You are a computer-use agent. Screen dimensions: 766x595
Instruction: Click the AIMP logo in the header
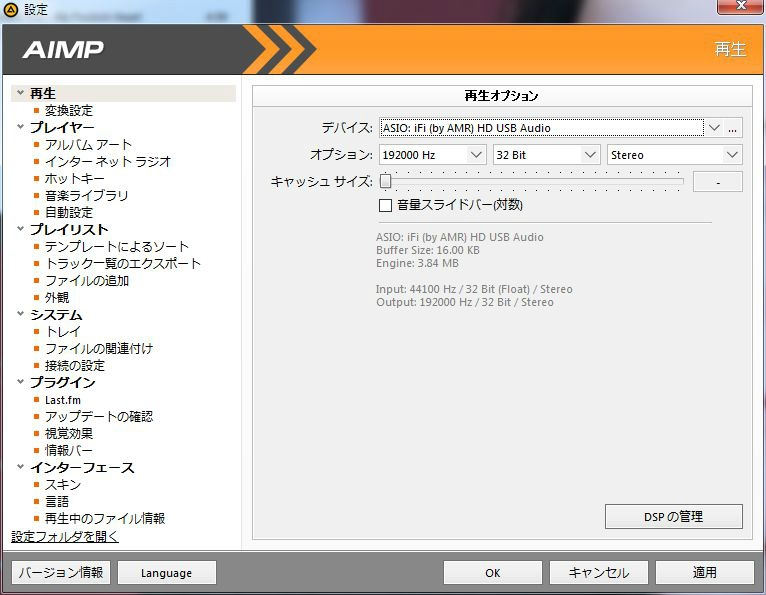[x=63, y=49]
